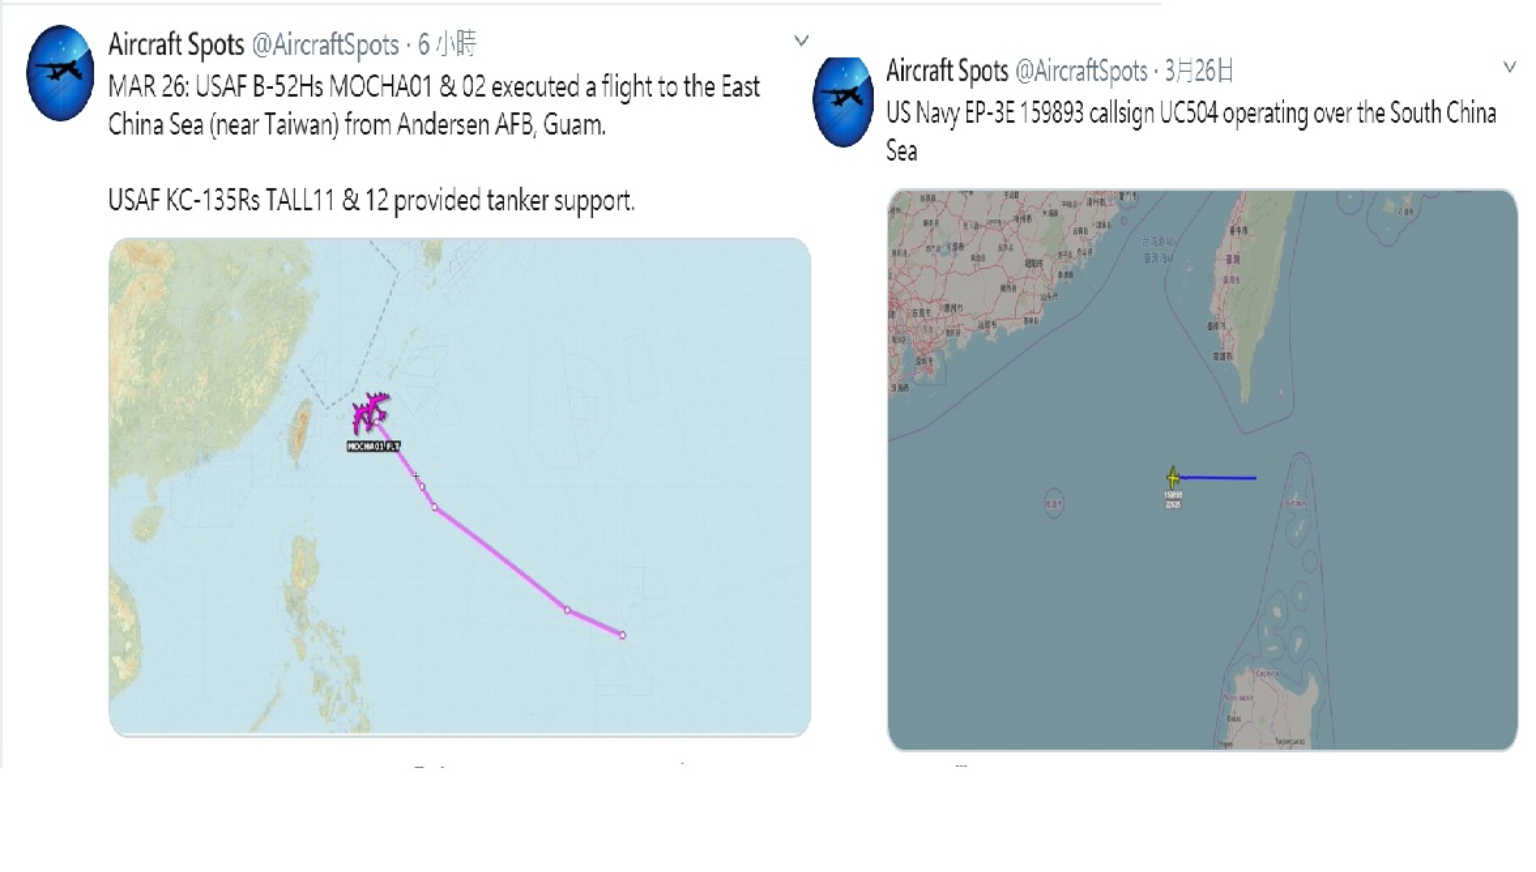
Task: Click the blue flight track line
Action: [x=1218, y=478]
